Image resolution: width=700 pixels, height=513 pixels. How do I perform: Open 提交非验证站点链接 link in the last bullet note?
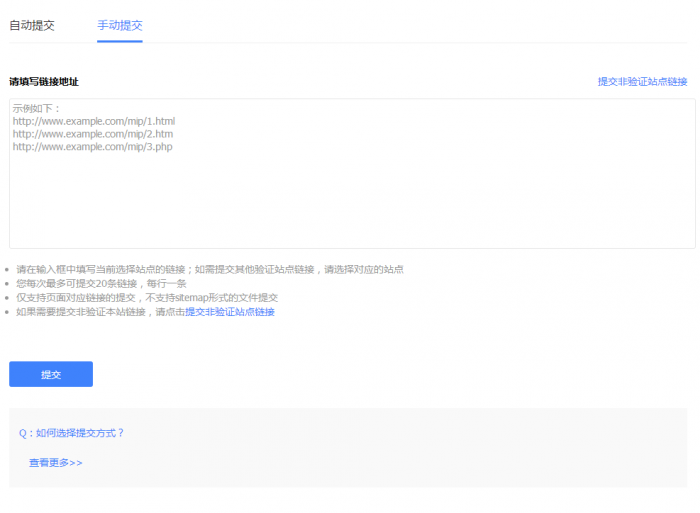pyautogui.click(x=229, y=312)
